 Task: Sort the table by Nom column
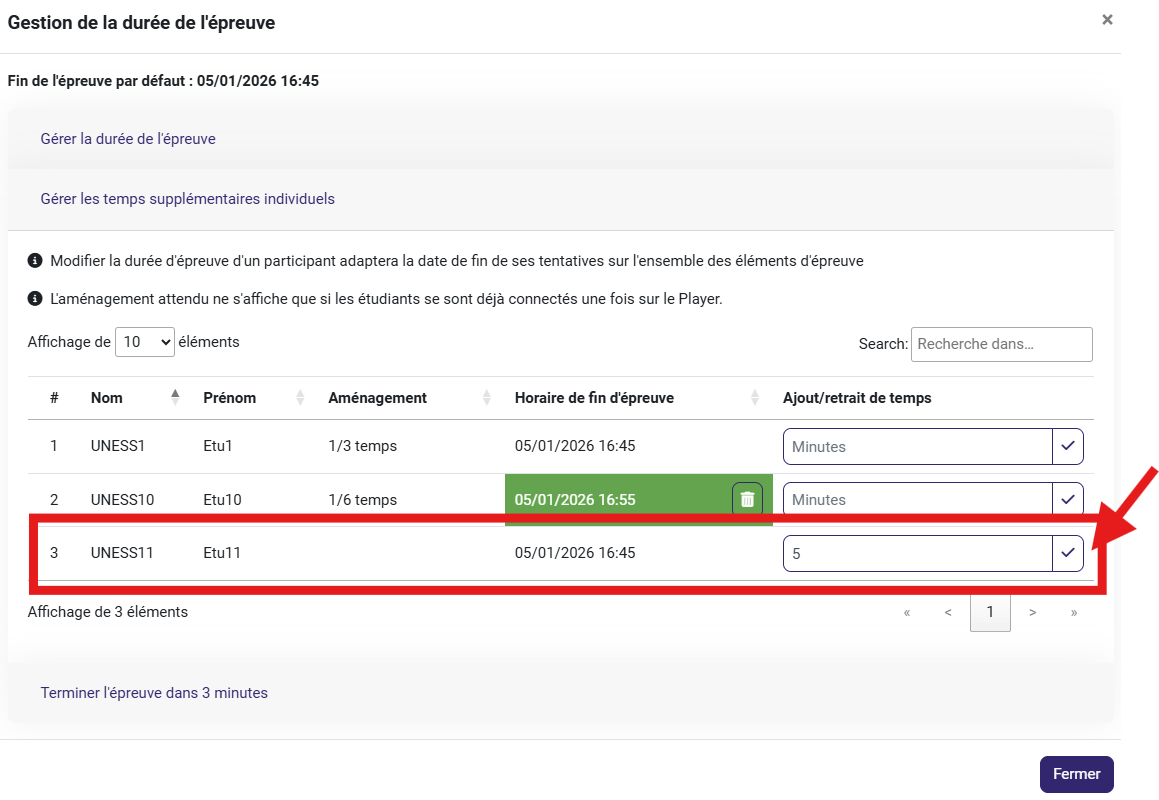(x=107, y=398)
